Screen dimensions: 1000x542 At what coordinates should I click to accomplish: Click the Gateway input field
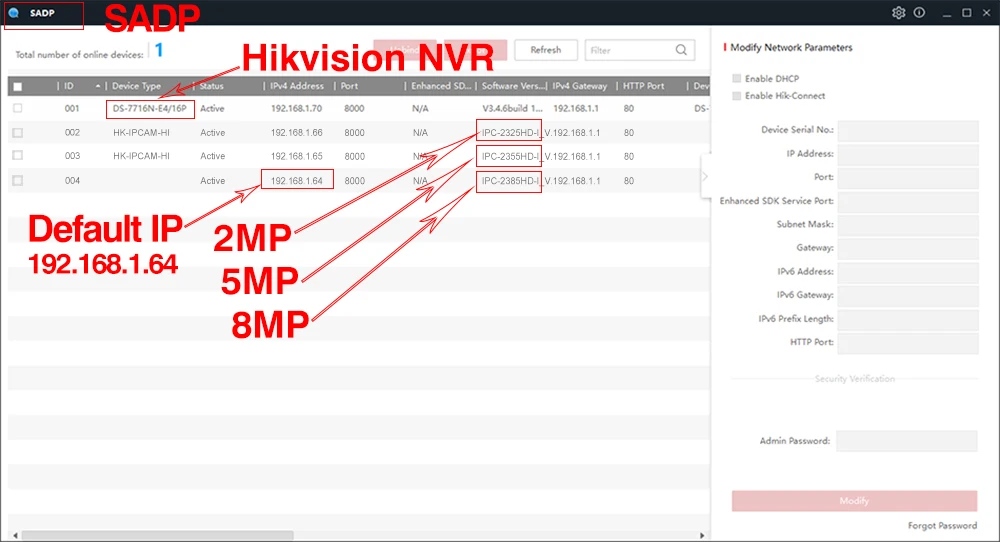(908, 248)
